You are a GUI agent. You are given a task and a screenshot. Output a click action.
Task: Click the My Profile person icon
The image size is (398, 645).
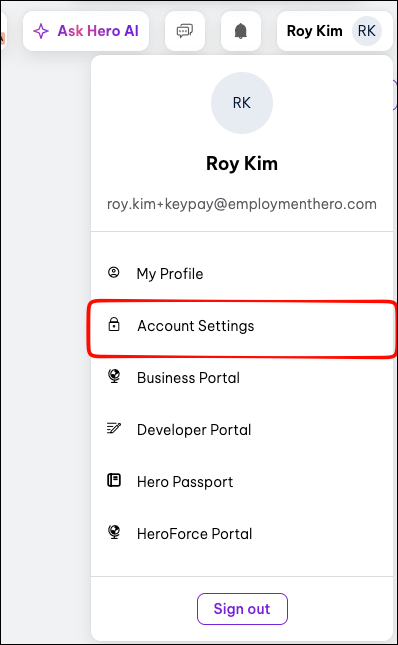pyautogui.click(x=113, y=272)
